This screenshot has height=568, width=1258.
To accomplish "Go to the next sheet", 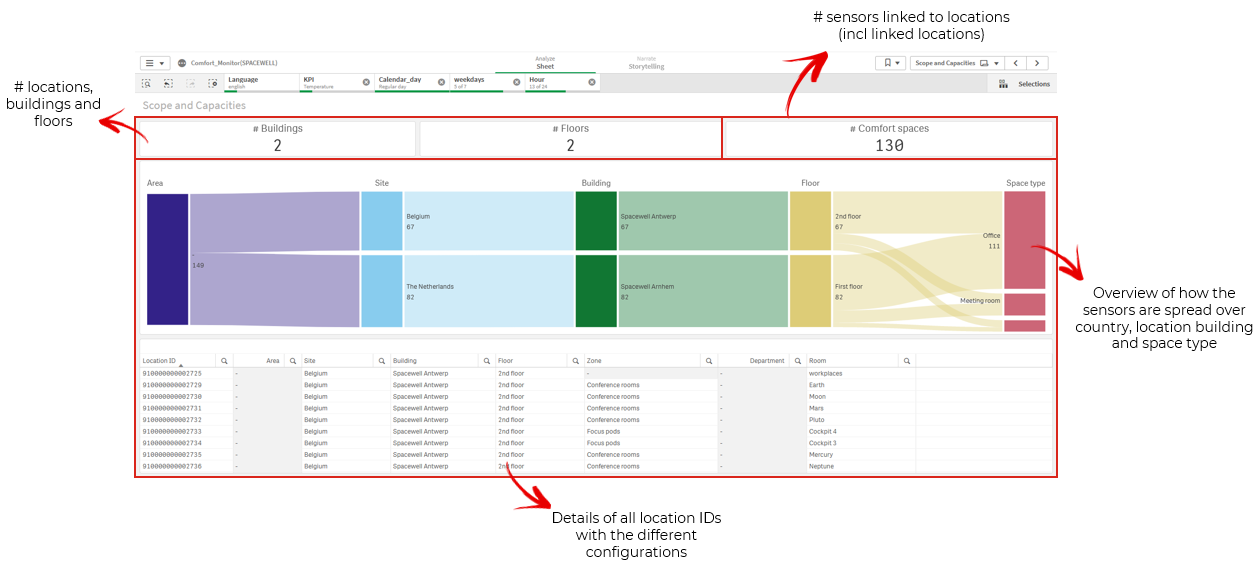I will pos(1038,63).
